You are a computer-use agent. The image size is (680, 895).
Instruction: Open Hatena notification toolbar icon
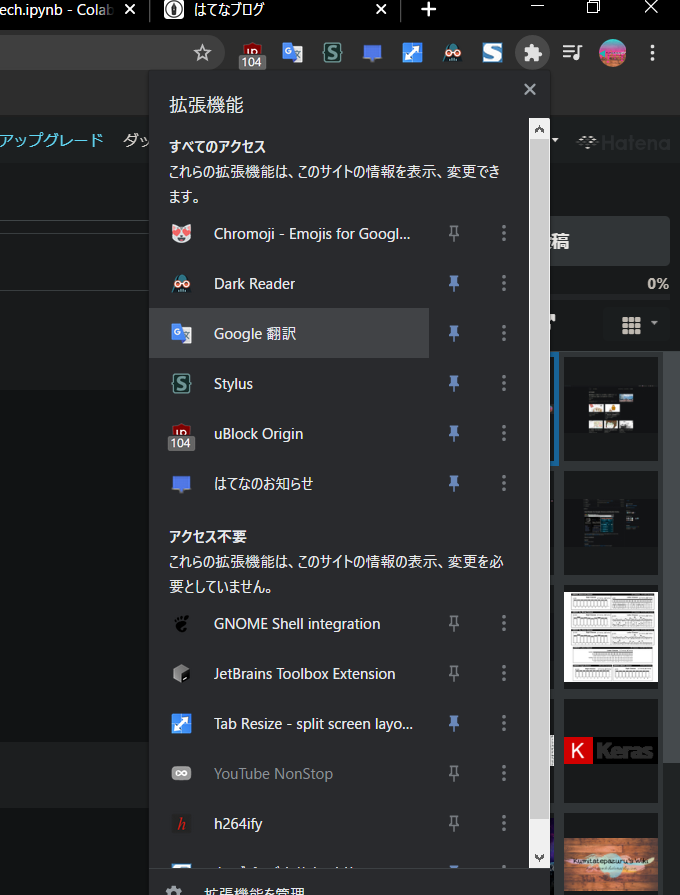(x=372, y=53)
